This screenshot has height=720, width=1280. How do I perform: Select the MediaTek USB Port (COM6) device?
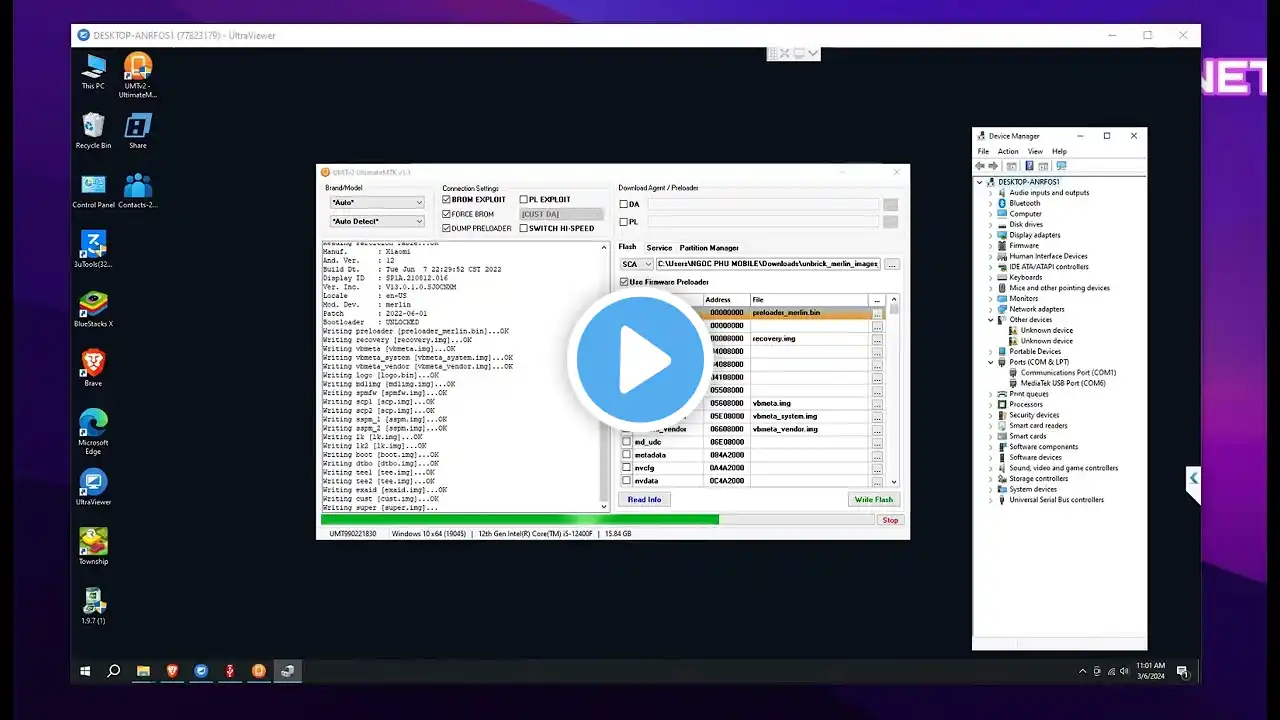click(1063, 383)
